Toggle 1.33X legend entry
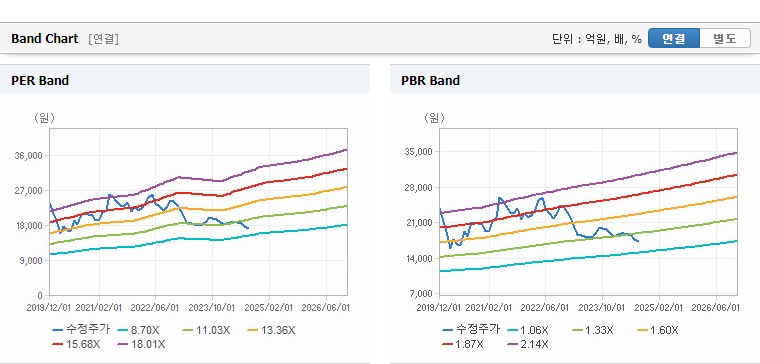Image resolution: width=760 pixels, height=364 pixels. pyautogui.click(x=593, y=331)
